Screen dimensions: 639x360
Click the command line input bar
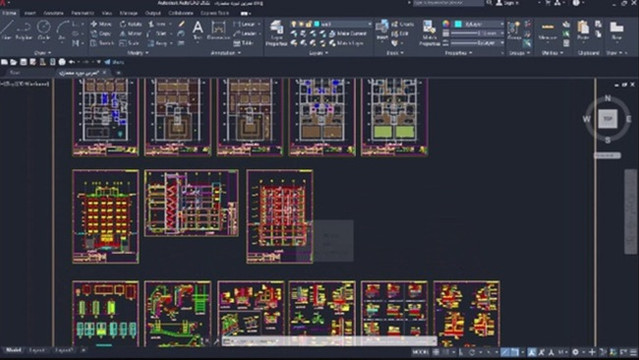pos(330,341)
